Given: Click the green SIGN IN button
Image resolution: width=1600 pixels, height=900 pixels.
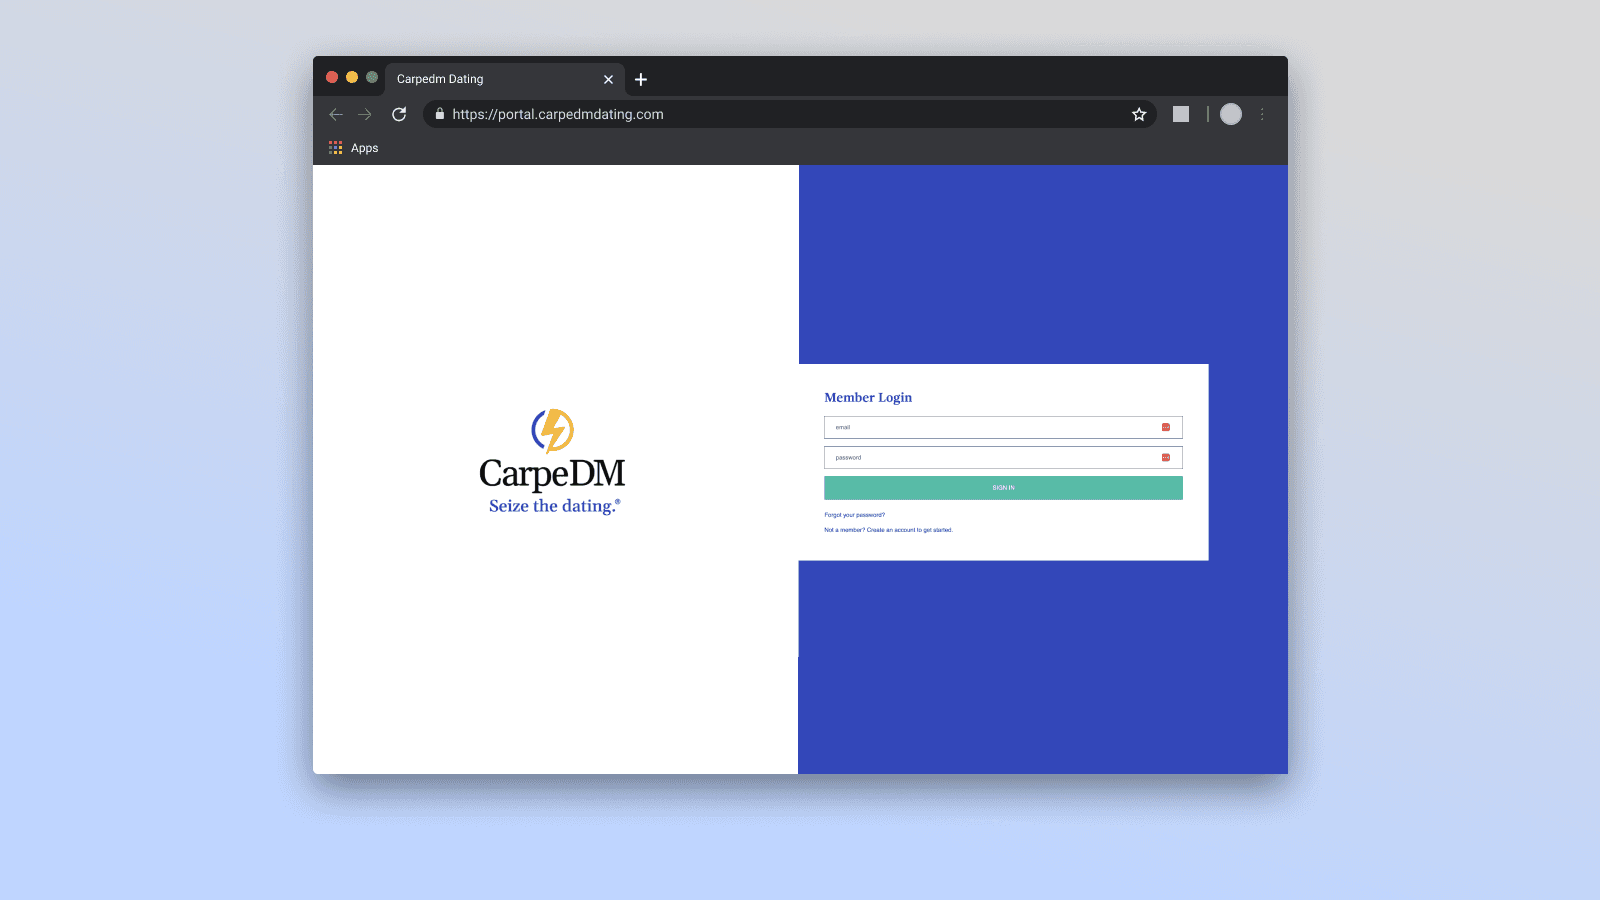Looking at the screenshot, I should click(x=1003, y=488).
